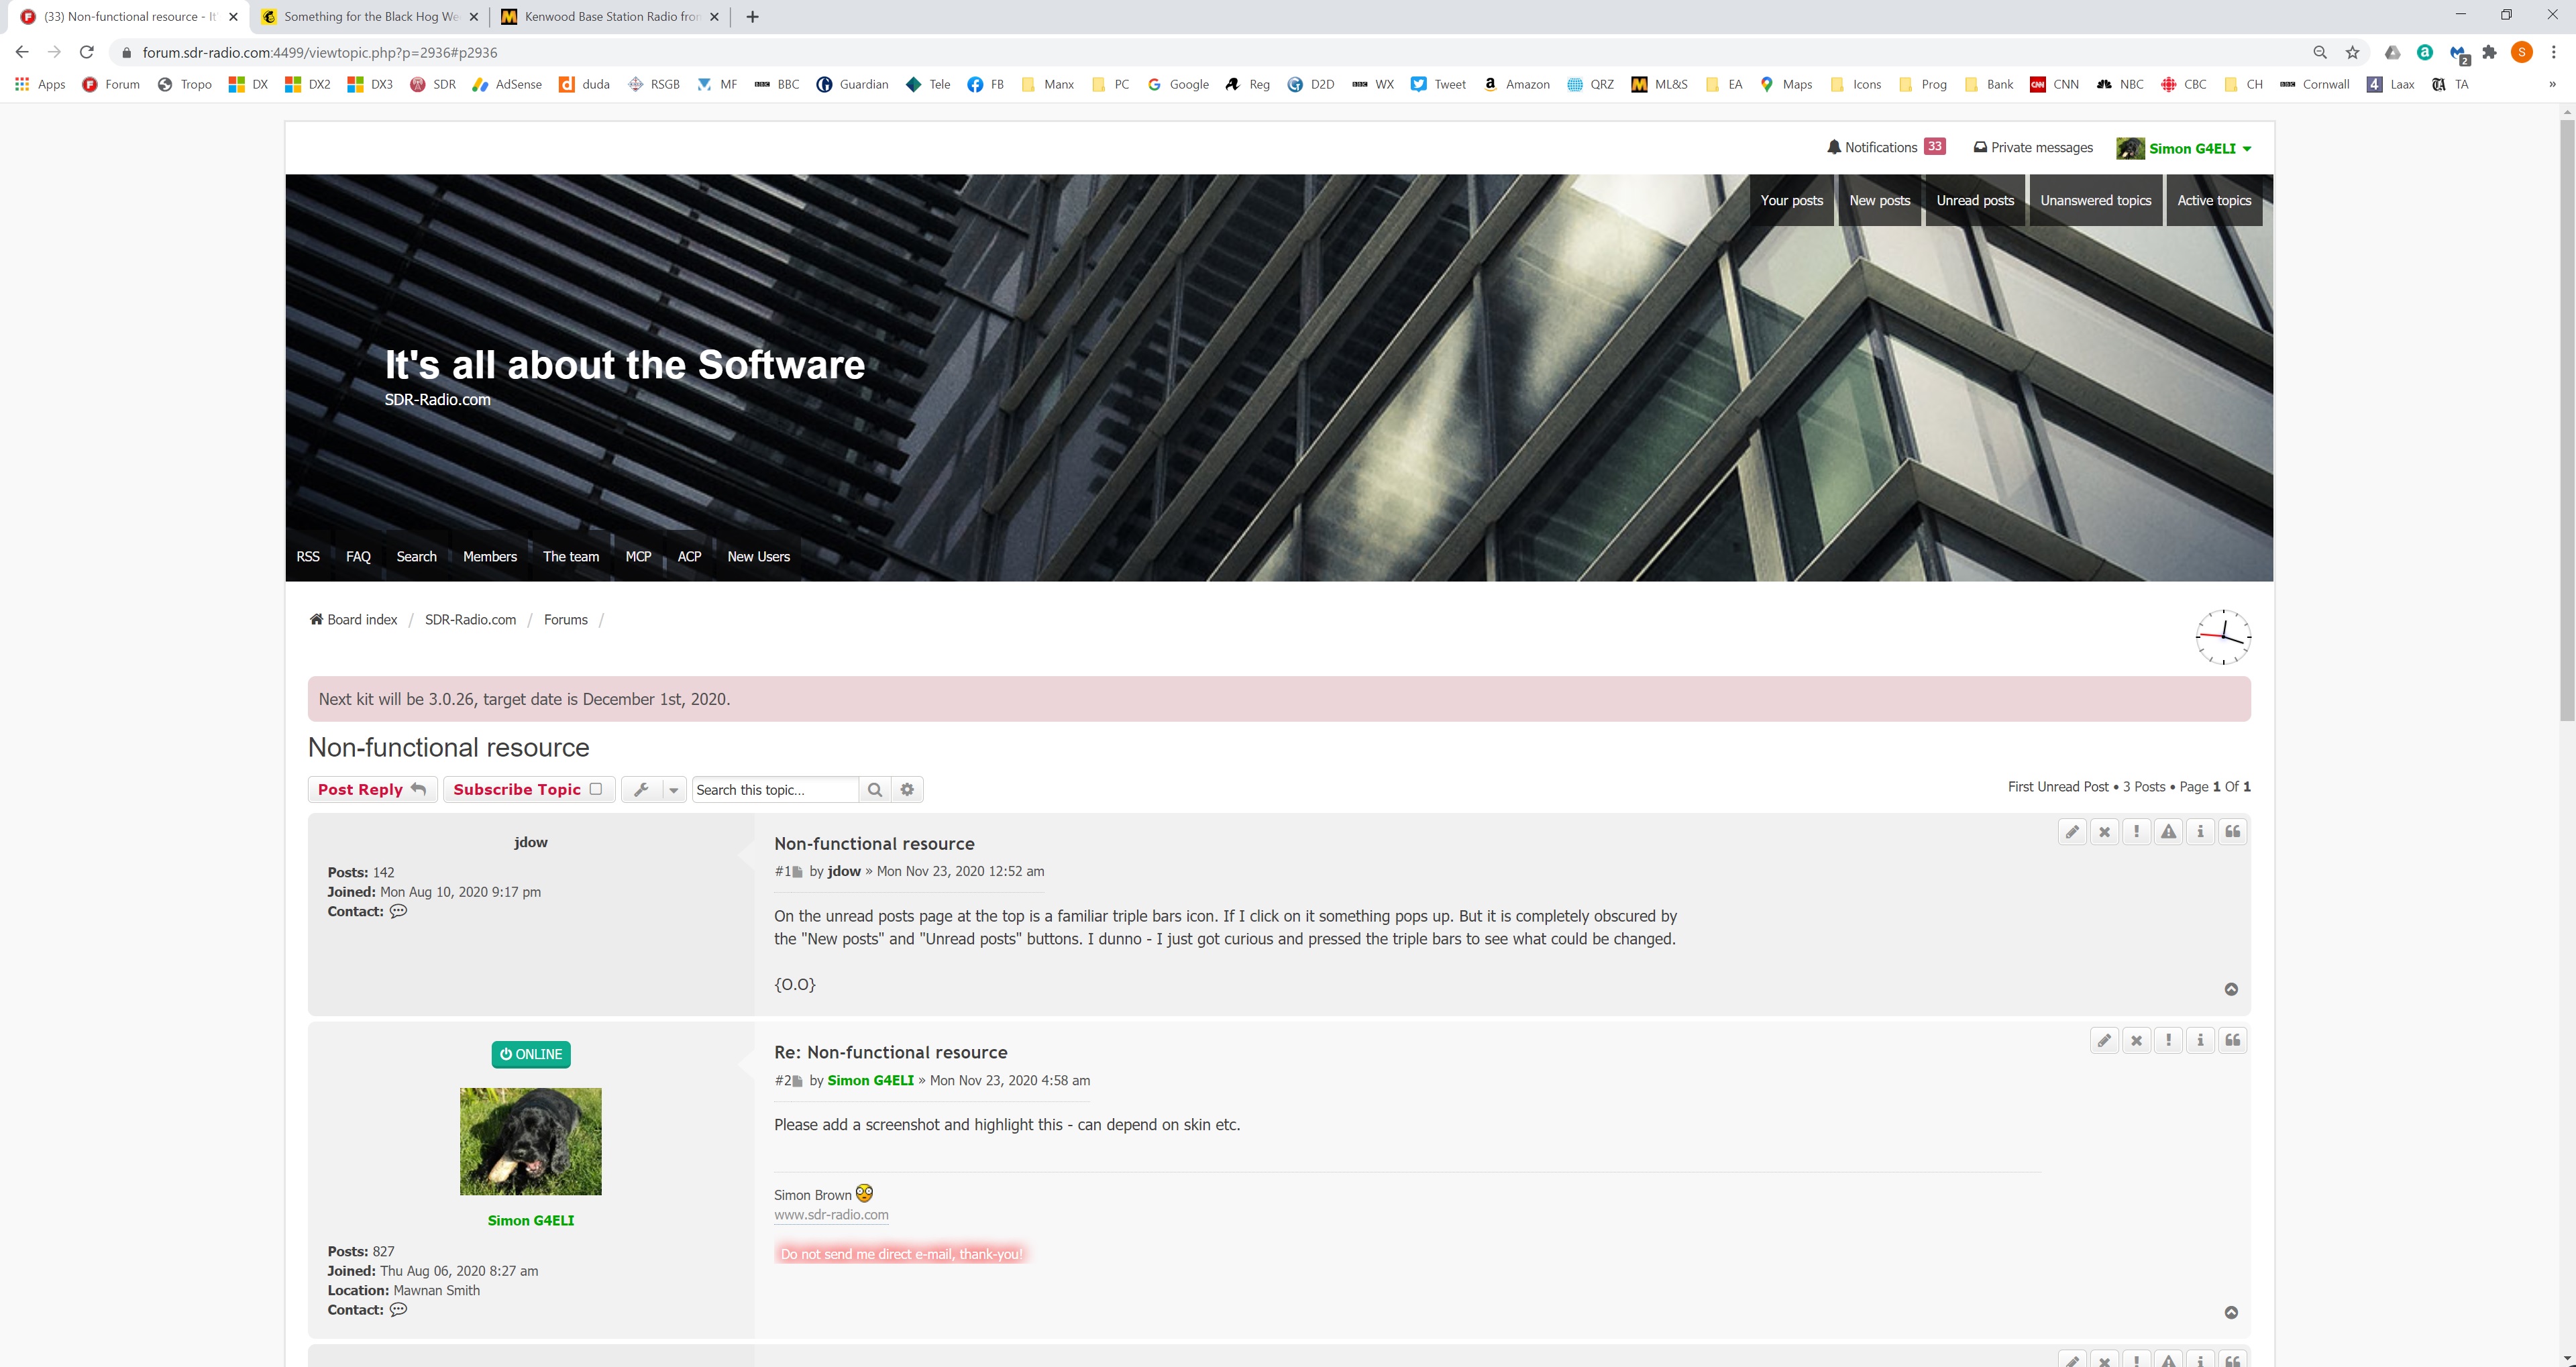This screenshot has width=2576, height=1367.
Task: Go to Members in the navigation bar
Action: pyautogui.click(x=489, y=557)
